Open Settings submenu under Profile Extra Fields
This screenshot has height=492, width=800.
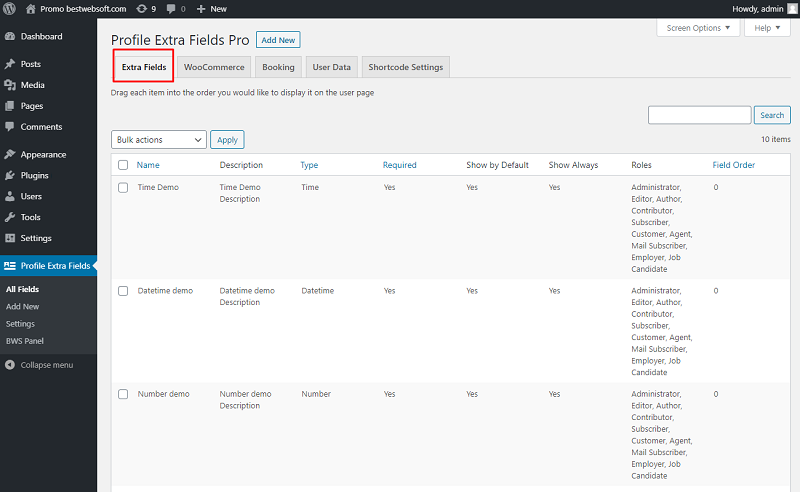[x=20, y=324]
